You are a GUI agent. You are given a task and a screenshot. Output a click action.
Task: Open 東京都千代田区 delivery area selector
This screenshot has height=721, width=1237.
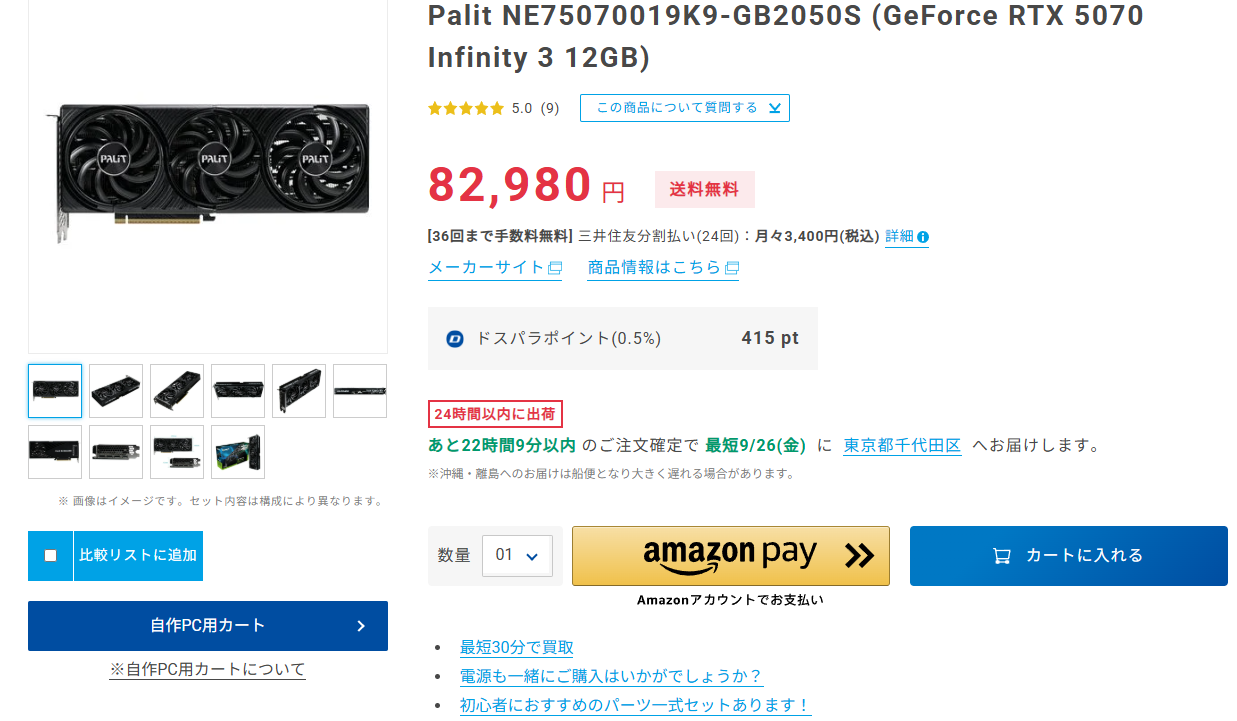point(902,445)
